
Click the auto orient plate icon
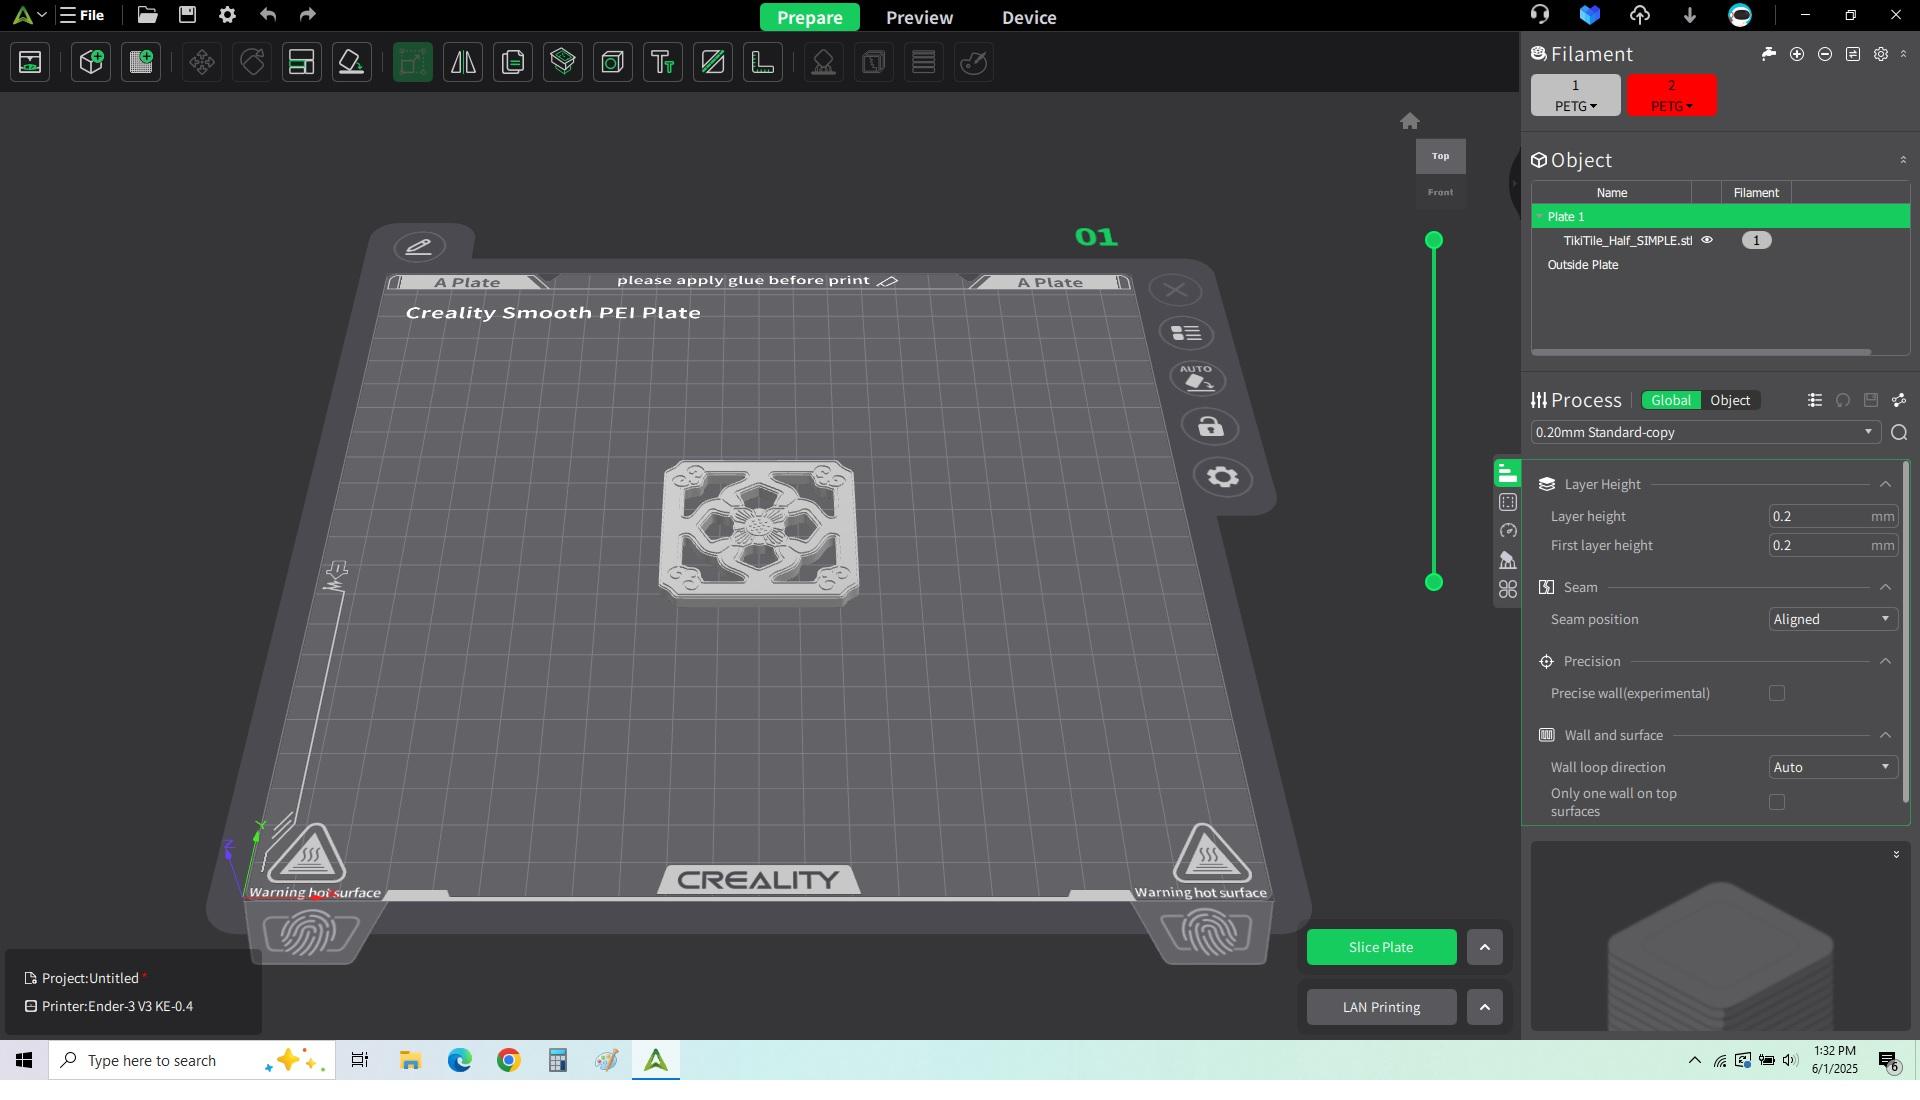pyautogui.click(x=1197, y=379)
